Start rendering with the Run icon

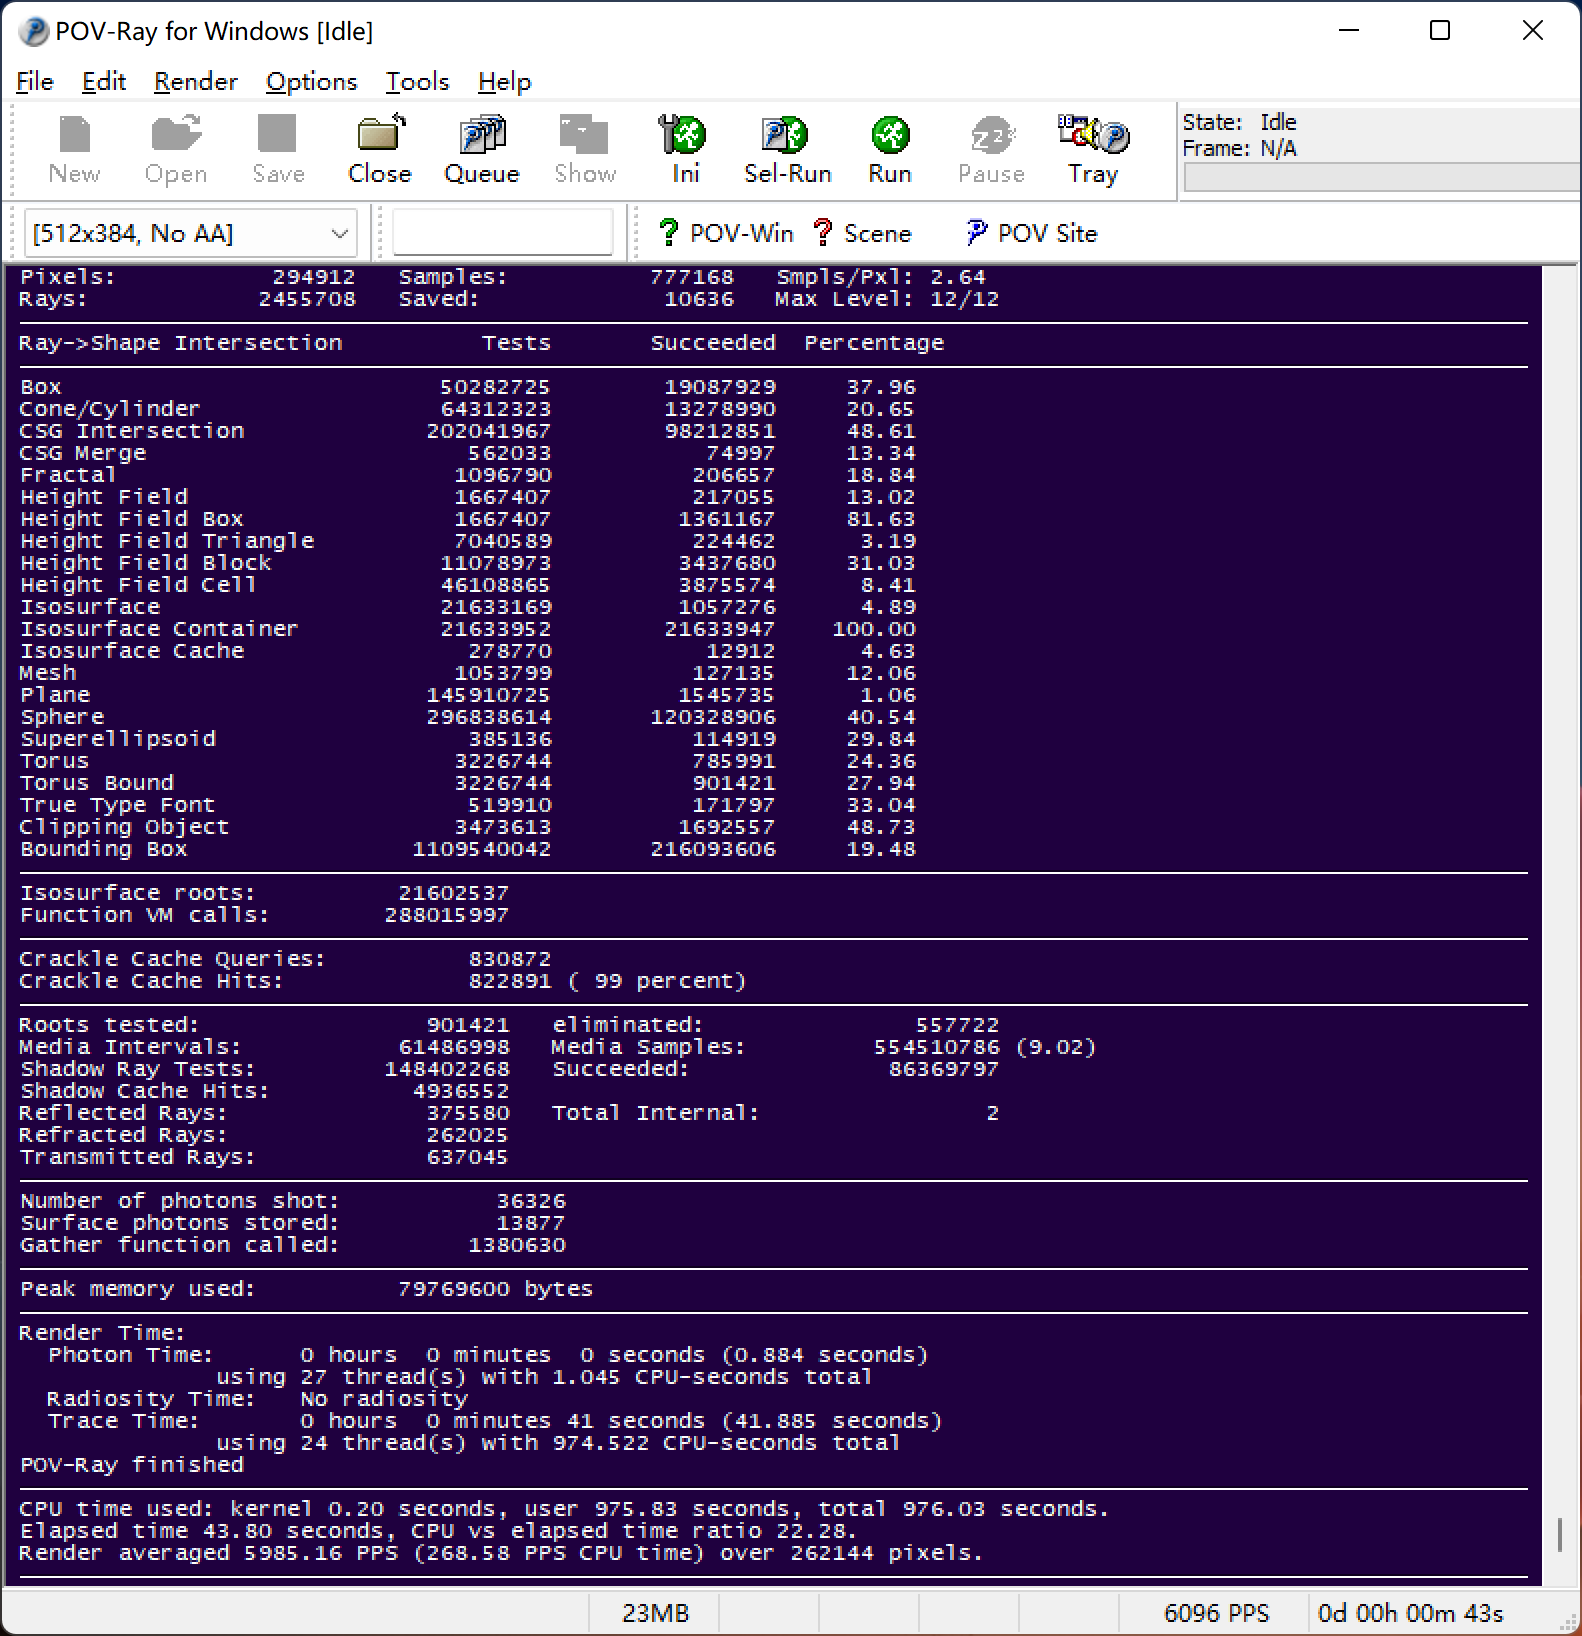pos(889,150)
